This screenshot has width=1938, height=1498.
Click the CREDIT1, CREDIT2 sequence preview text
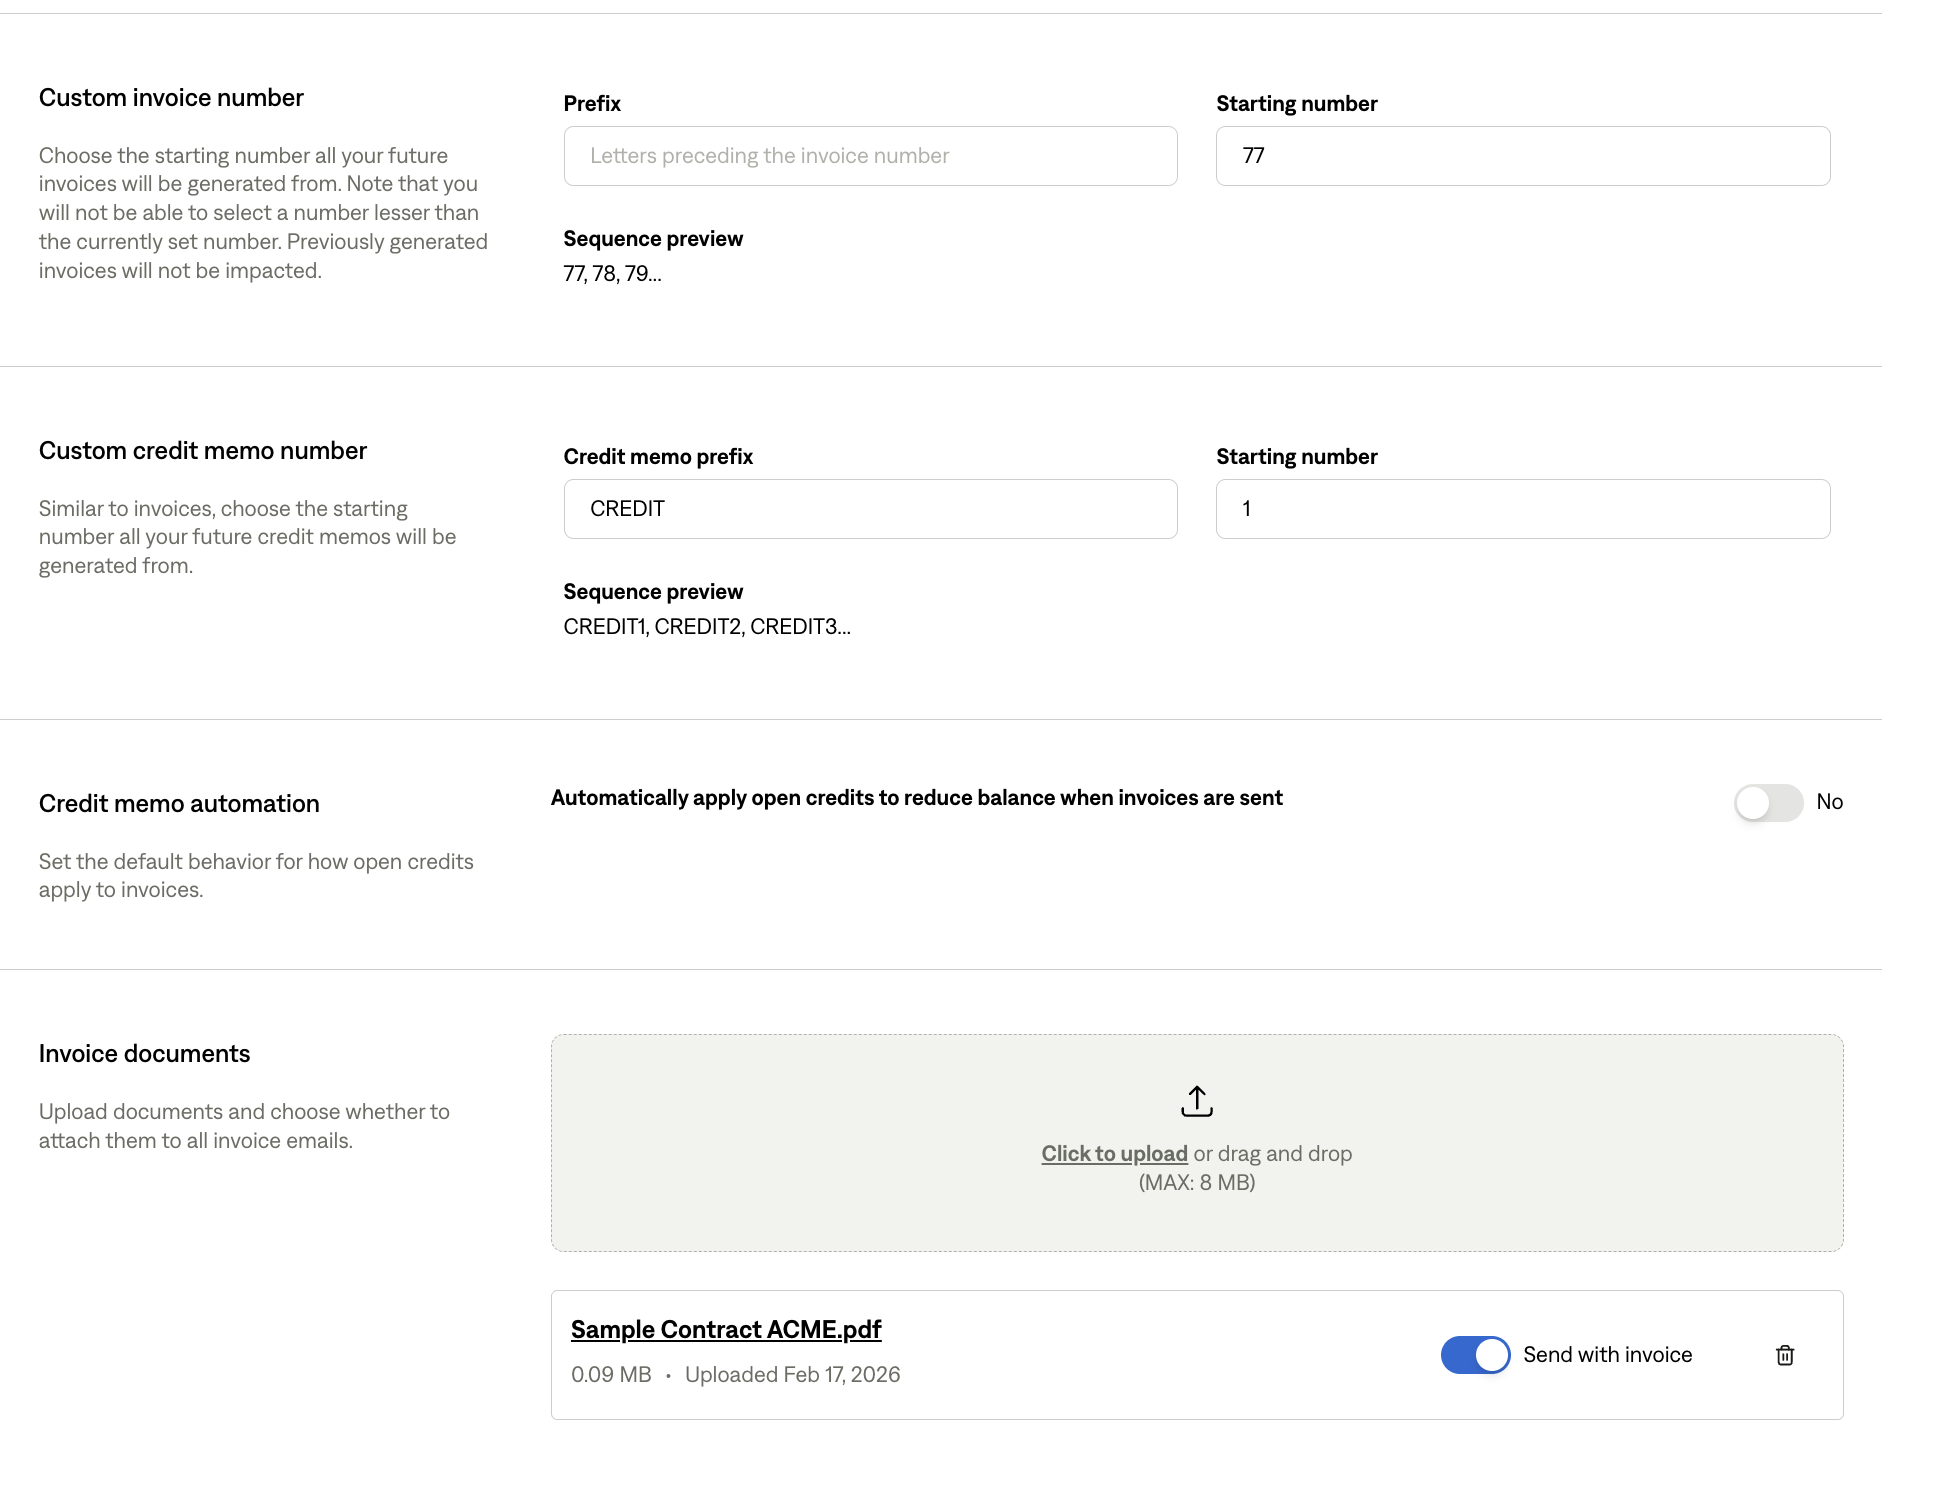(x=706, y=627)
